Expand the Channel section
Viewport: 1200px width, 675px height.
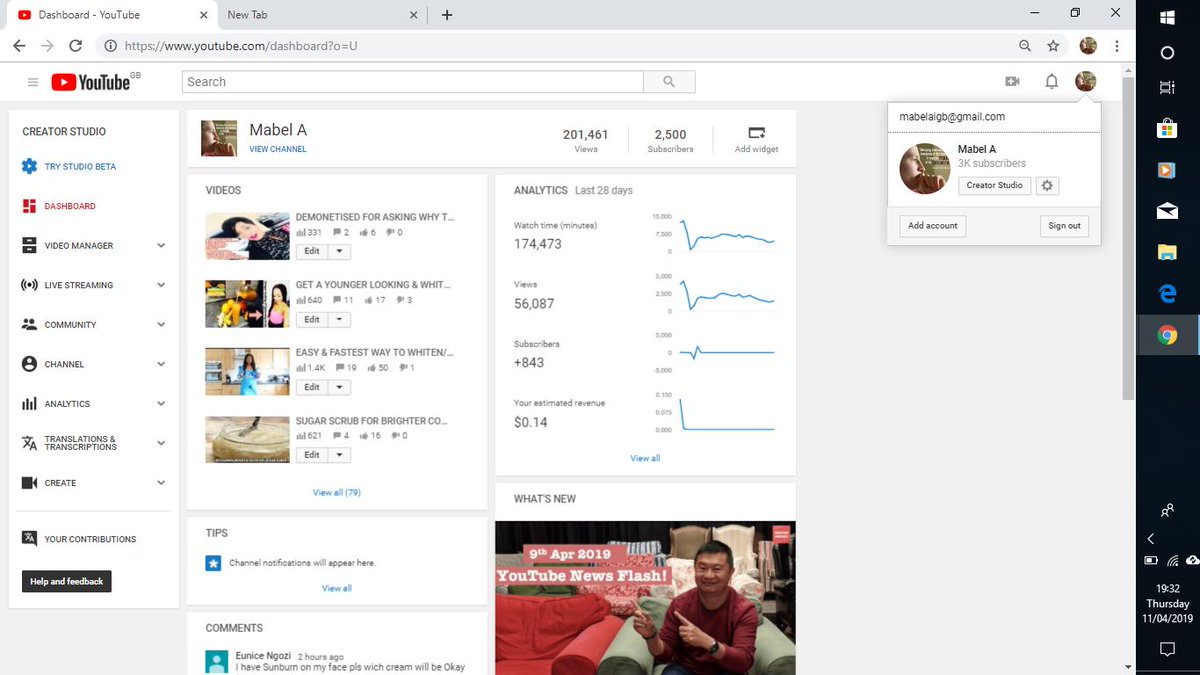click(161, 364)
